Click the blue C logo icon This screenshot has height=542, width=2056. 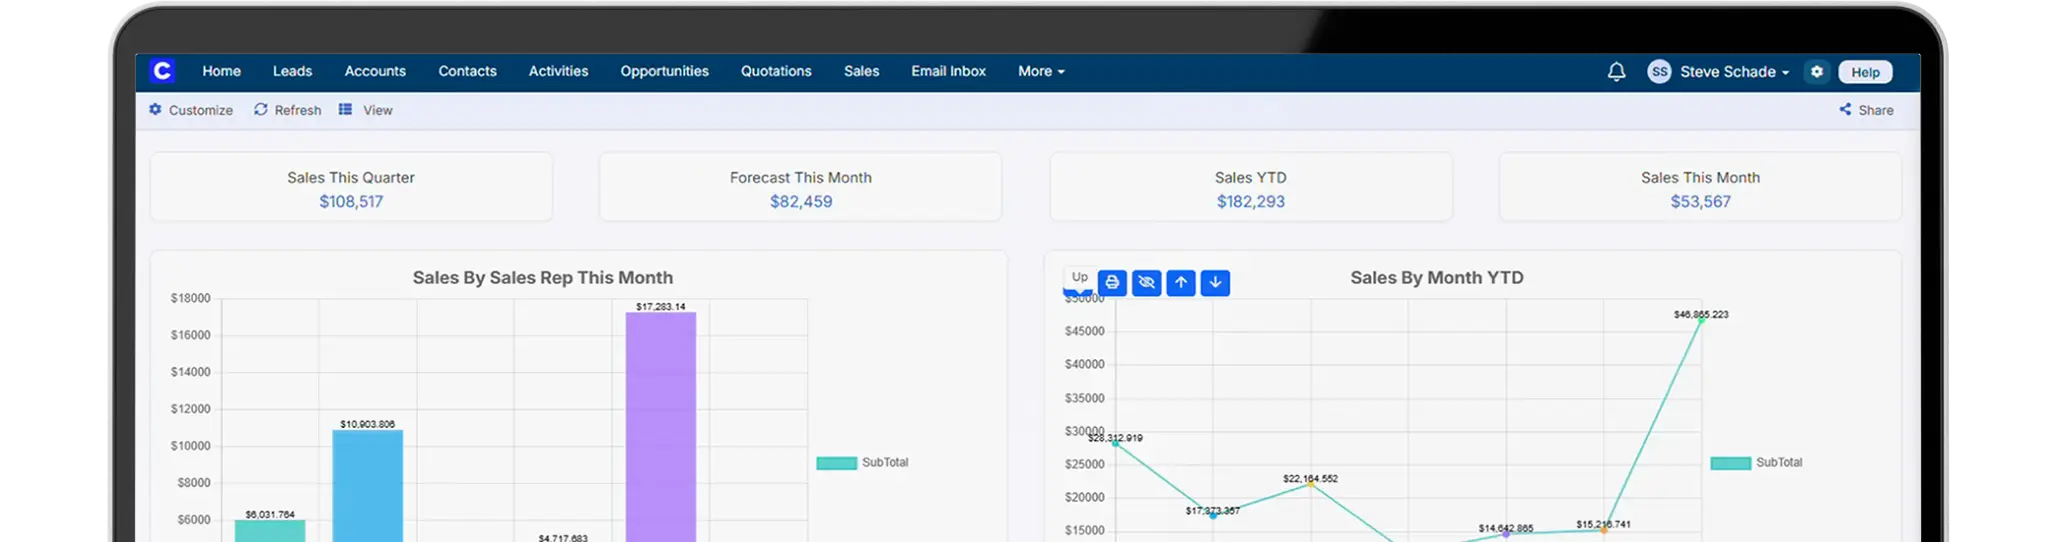coord(162,71)
